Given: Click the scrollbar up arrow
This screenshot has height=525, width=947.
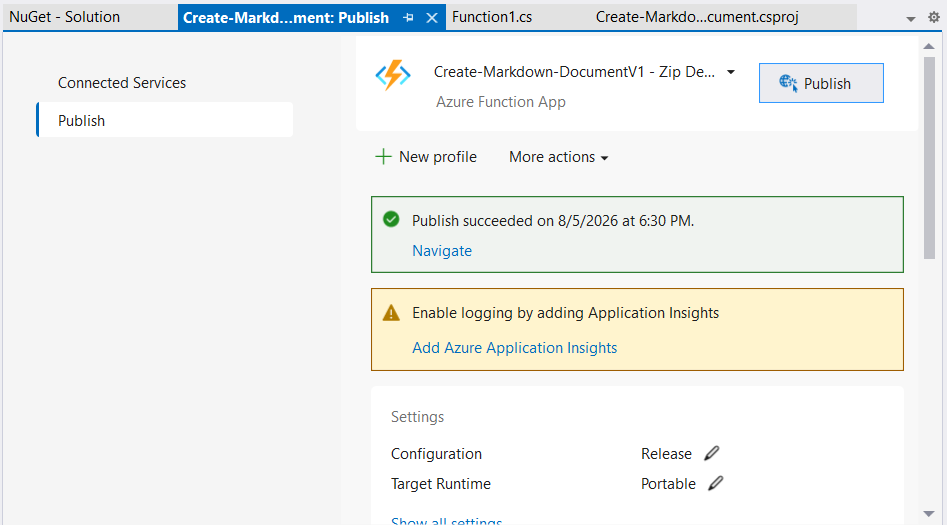Looking at the screenshot, I should click(929, 47).
